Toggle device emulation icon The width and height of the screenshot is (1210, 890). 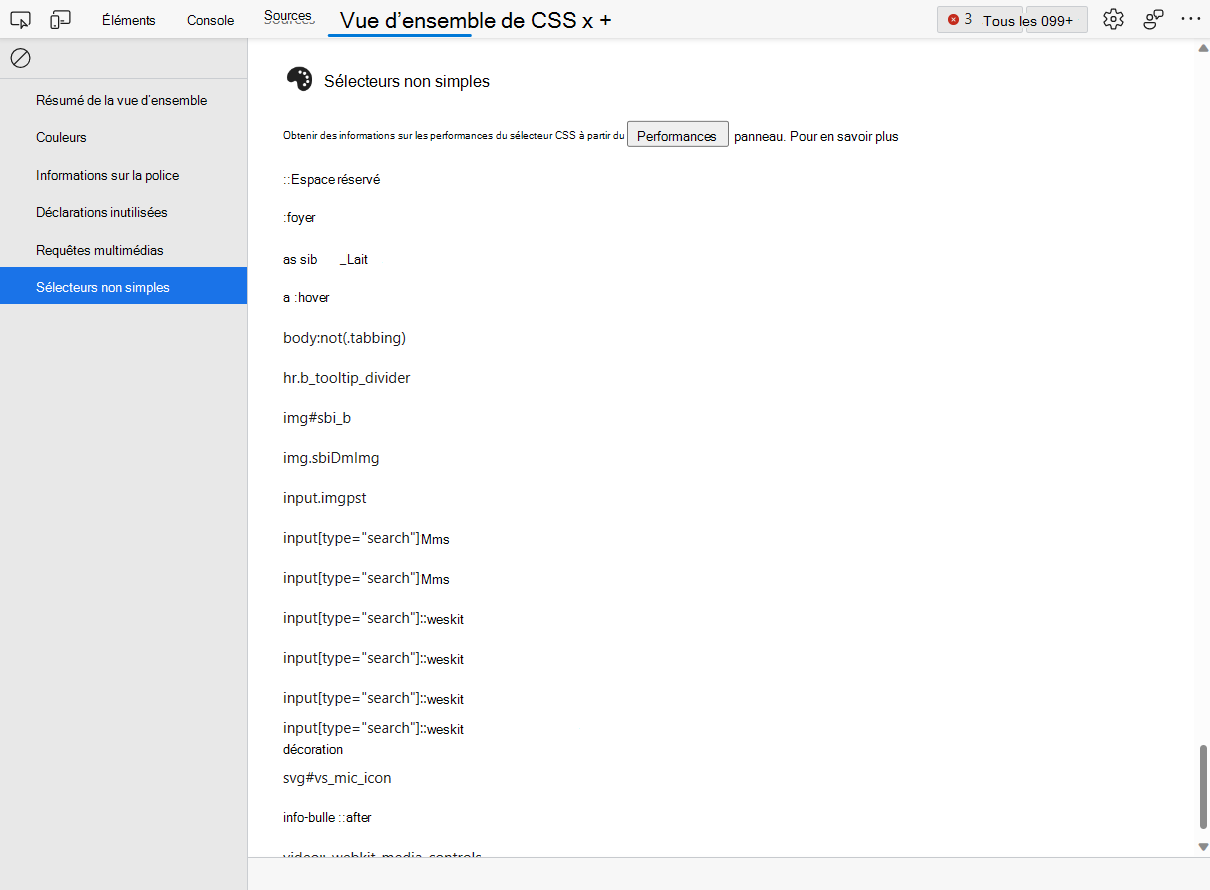click(60, 19)
